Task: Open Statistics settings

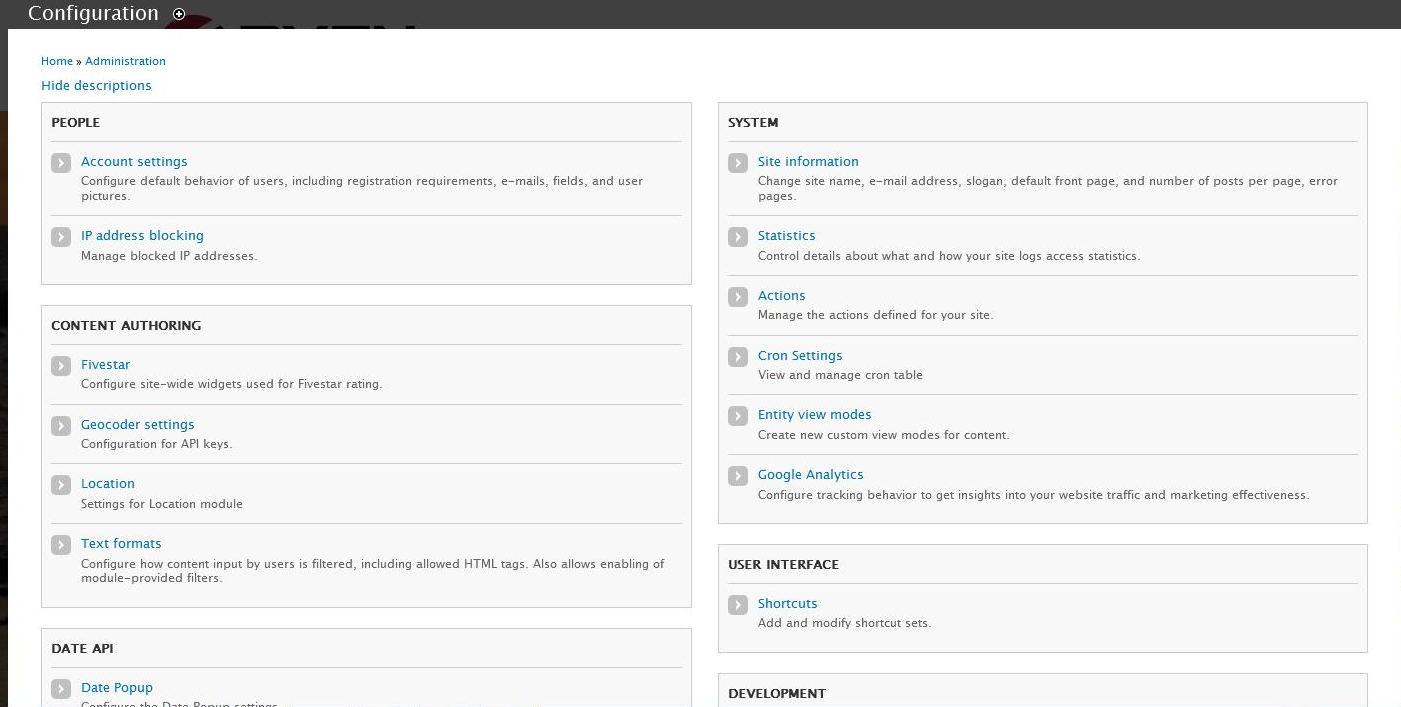Action: [786, 236]
